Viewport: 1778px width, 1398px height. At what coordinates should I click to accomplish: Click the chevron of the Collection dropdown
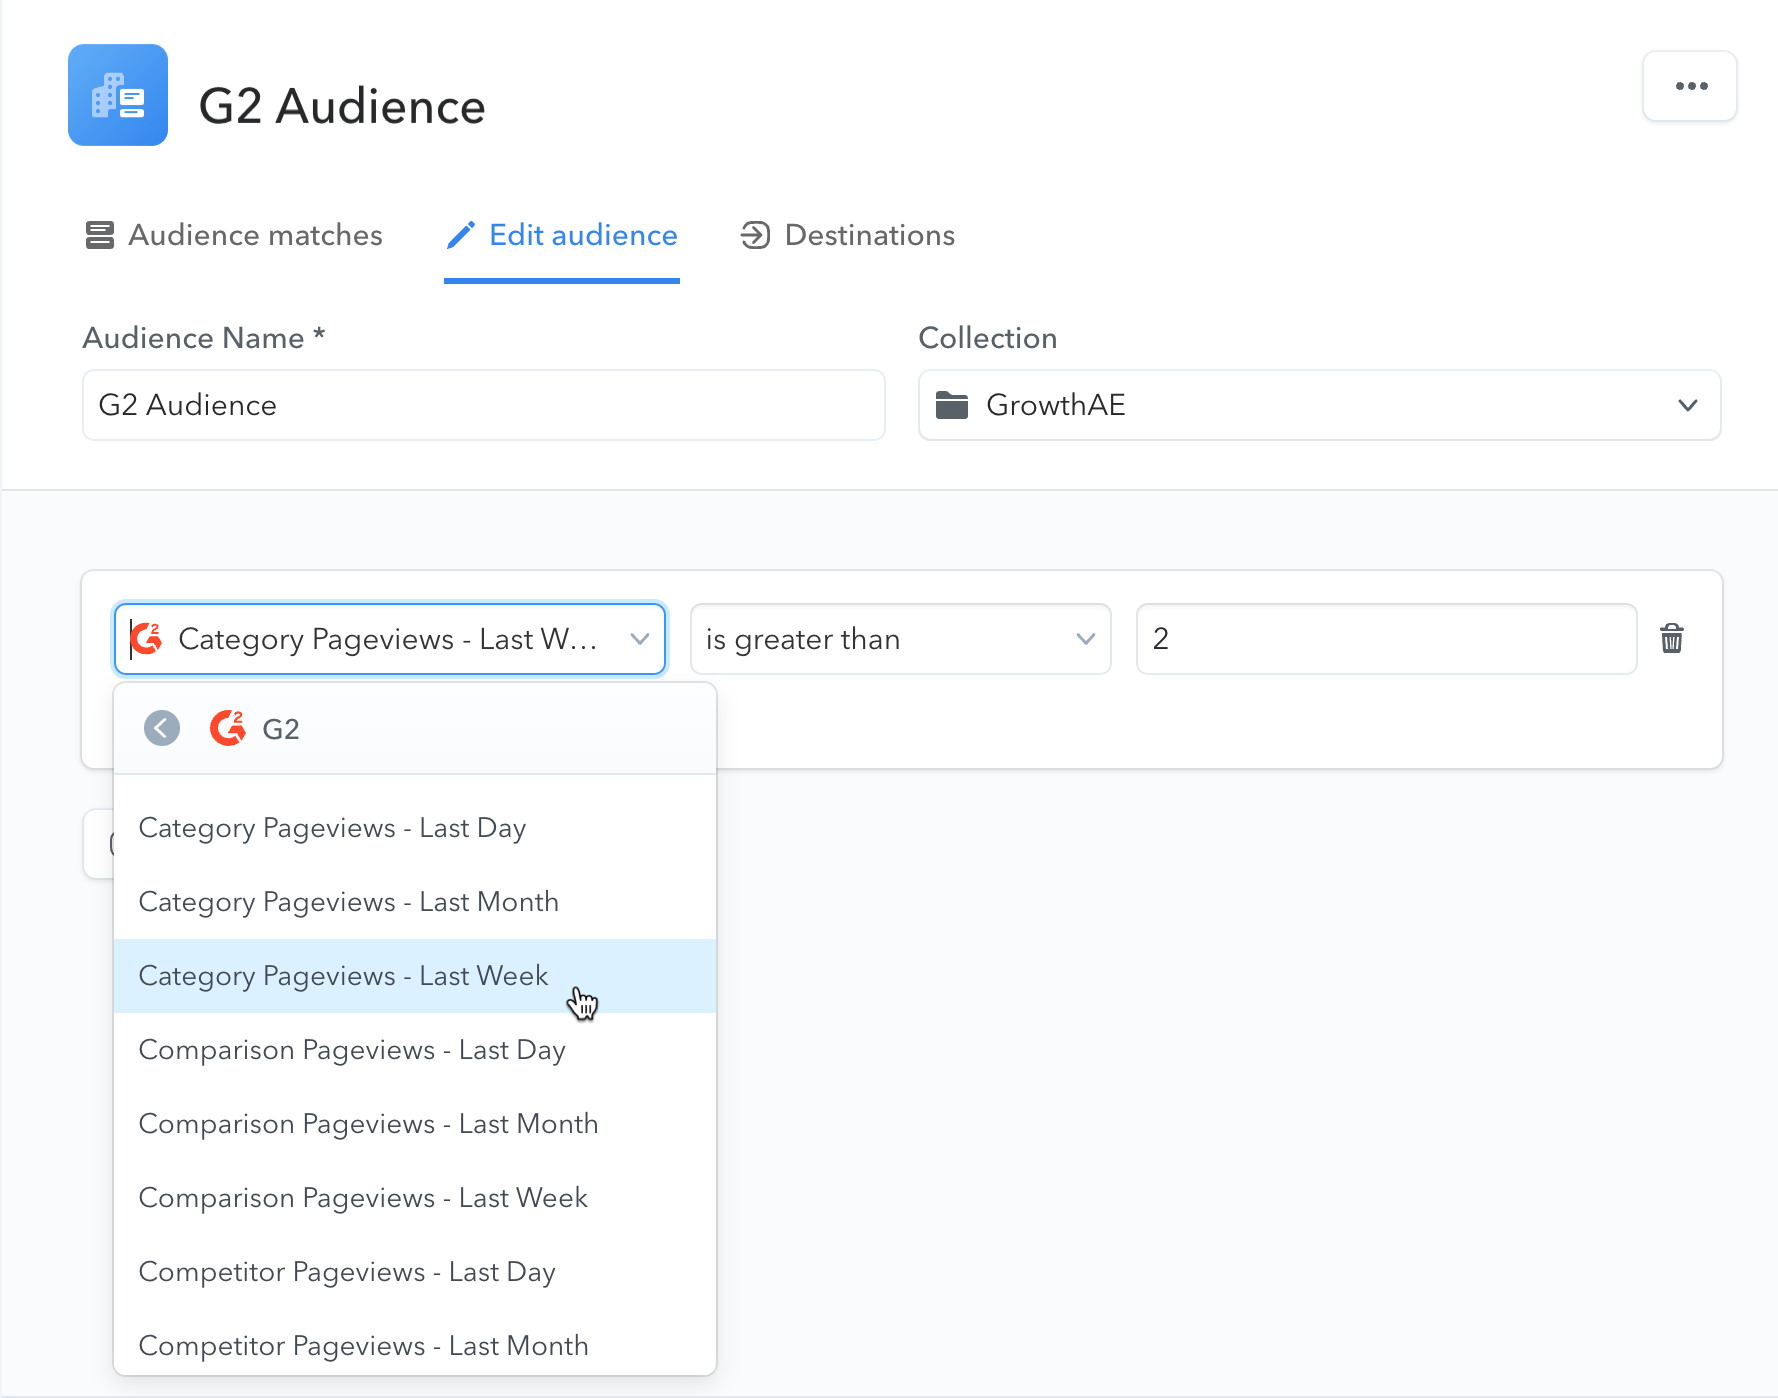click(x=1688, y=405)
